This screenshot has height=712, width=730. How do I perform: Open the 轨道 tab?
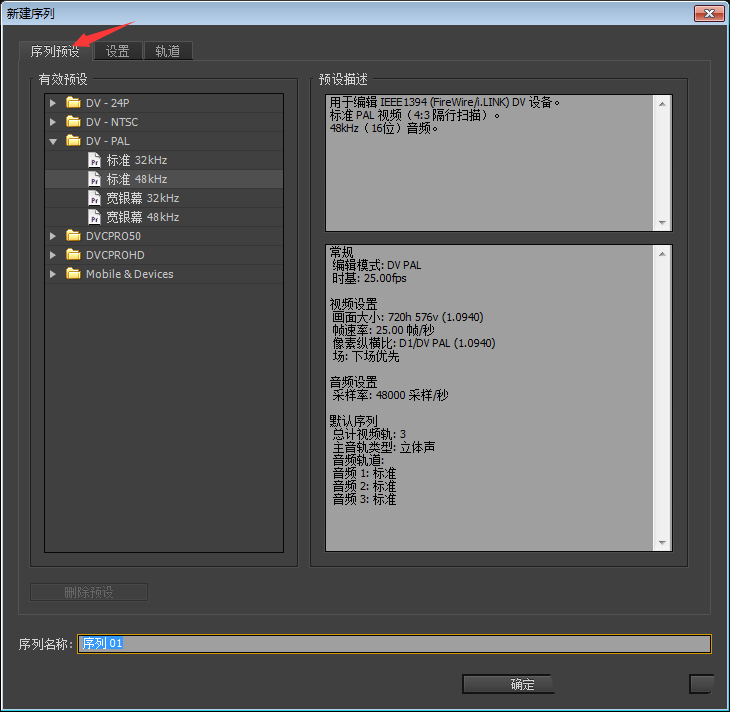[168, 51]
